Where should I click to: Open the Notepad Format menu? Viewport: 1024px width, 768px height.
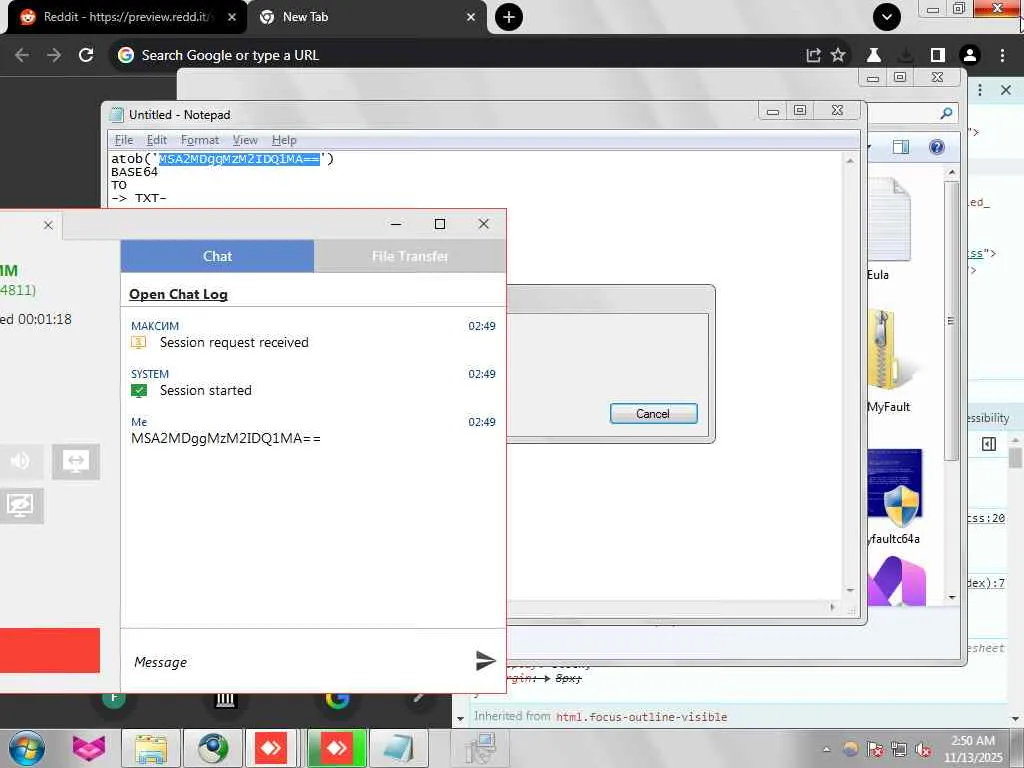click(x=199, y=140)
